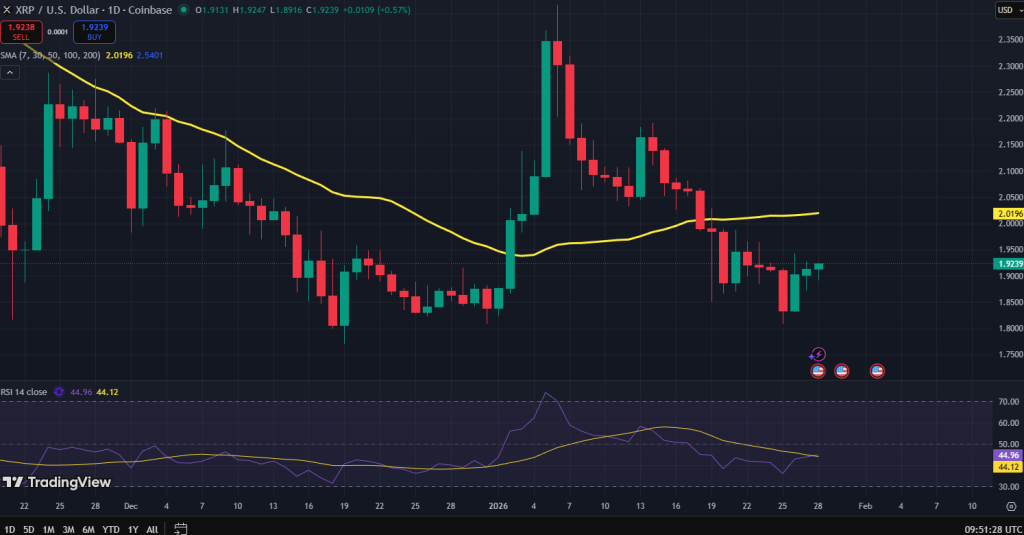This screenshot has height=535, width=1024.
Task: Click the 2026 label on date axis
Action: click(x=498, y=506)
